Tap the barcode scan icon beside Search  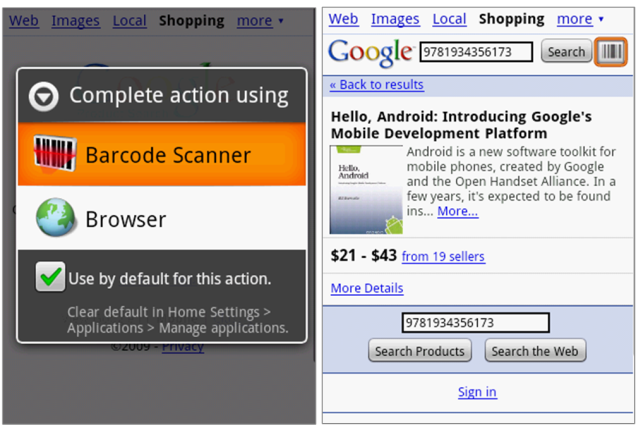click(x=609, y=52)
